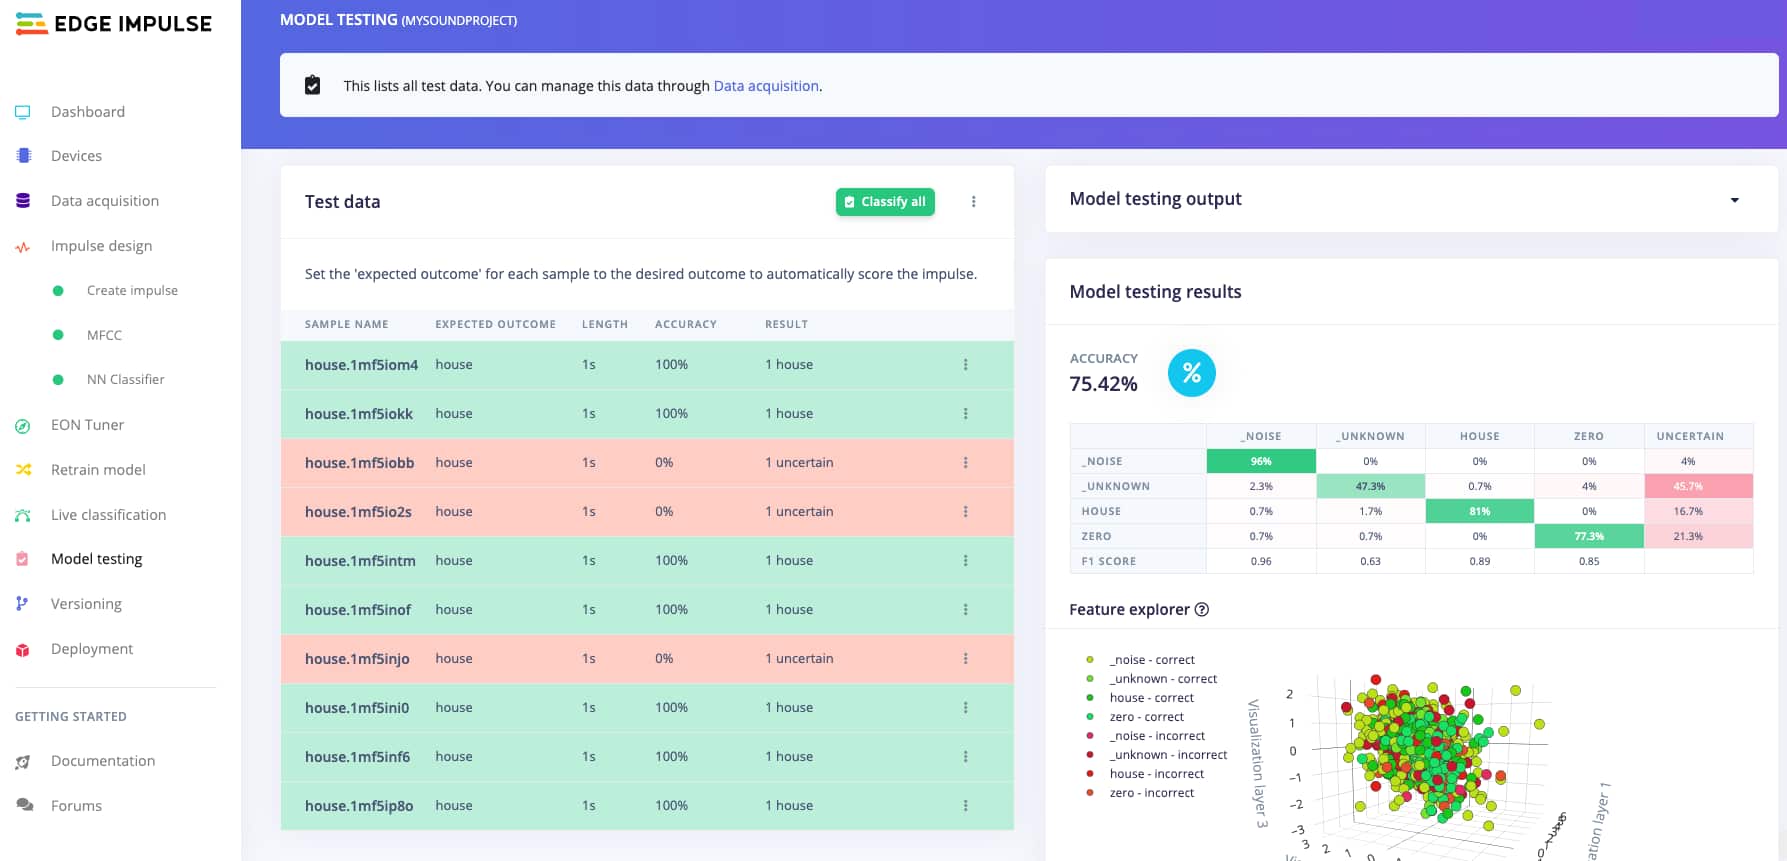The image size is (1787, 861).
Task: Click the Retrain model shuffle icon
Action: click(x=23, y=470)
